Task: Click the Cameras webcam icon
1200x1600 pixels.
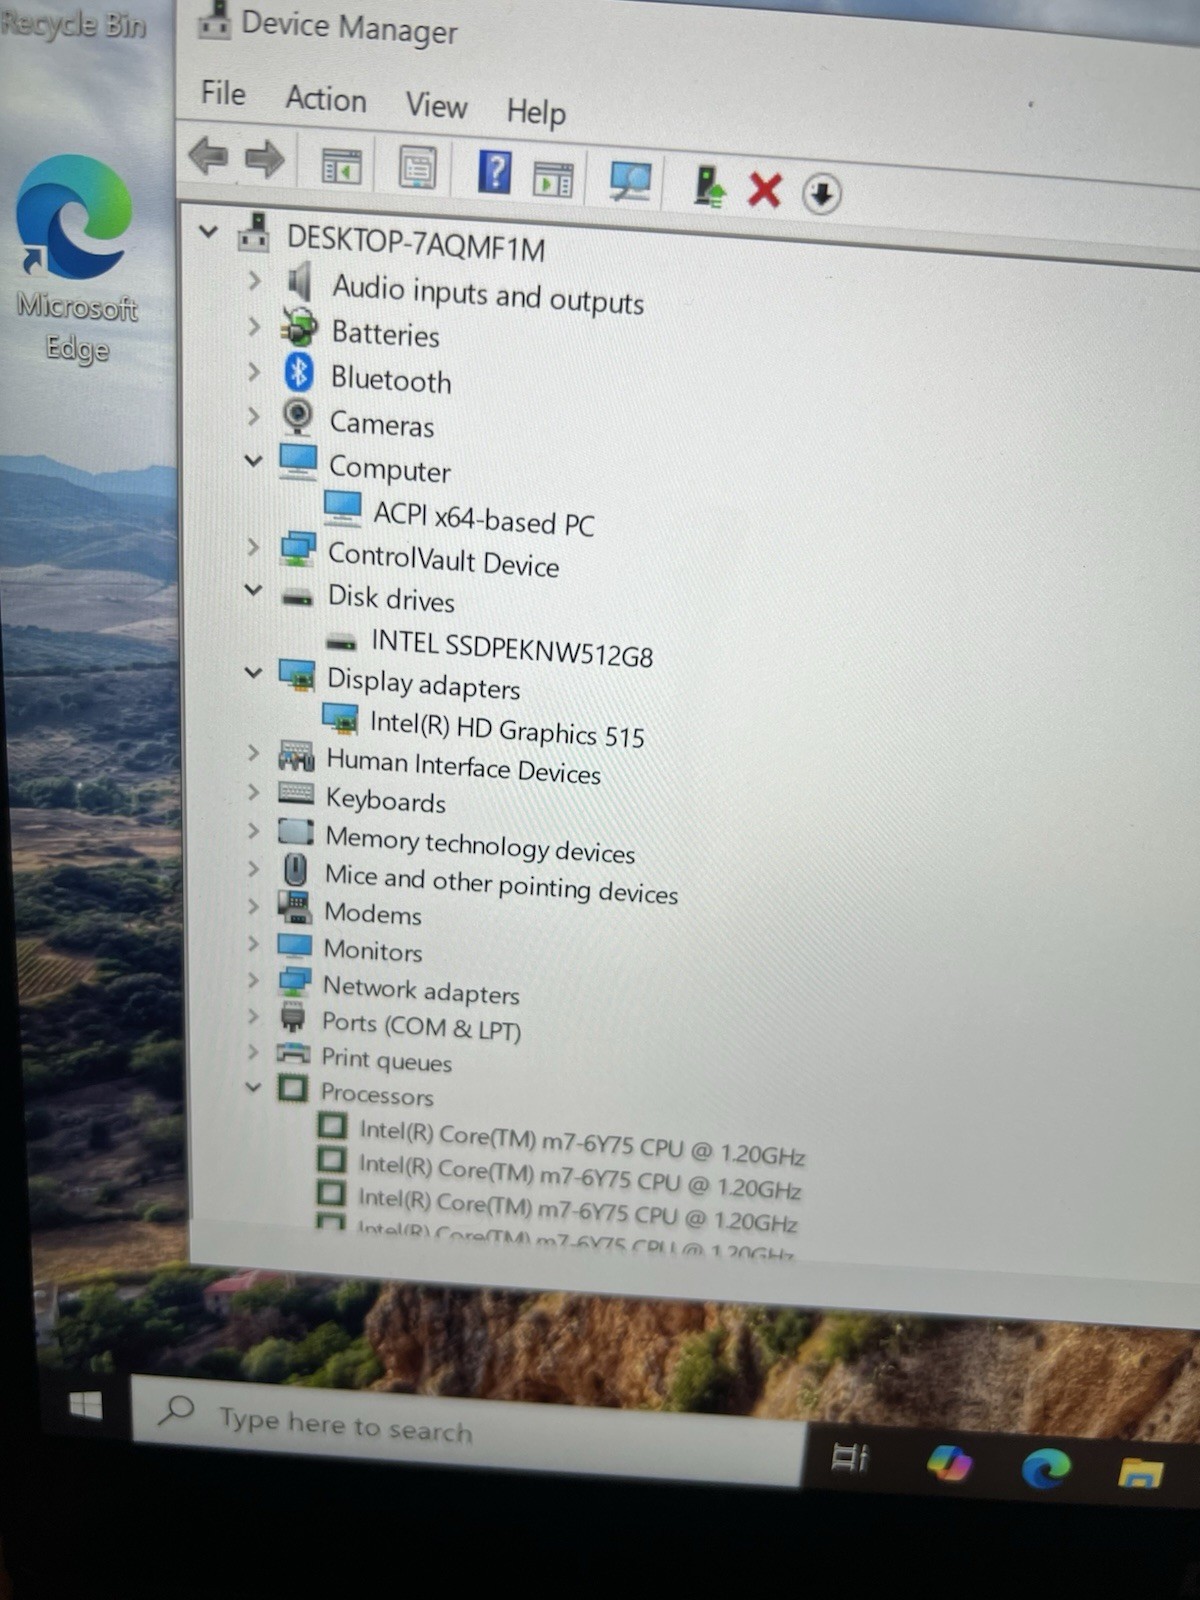Action: [x=297, y=416]
